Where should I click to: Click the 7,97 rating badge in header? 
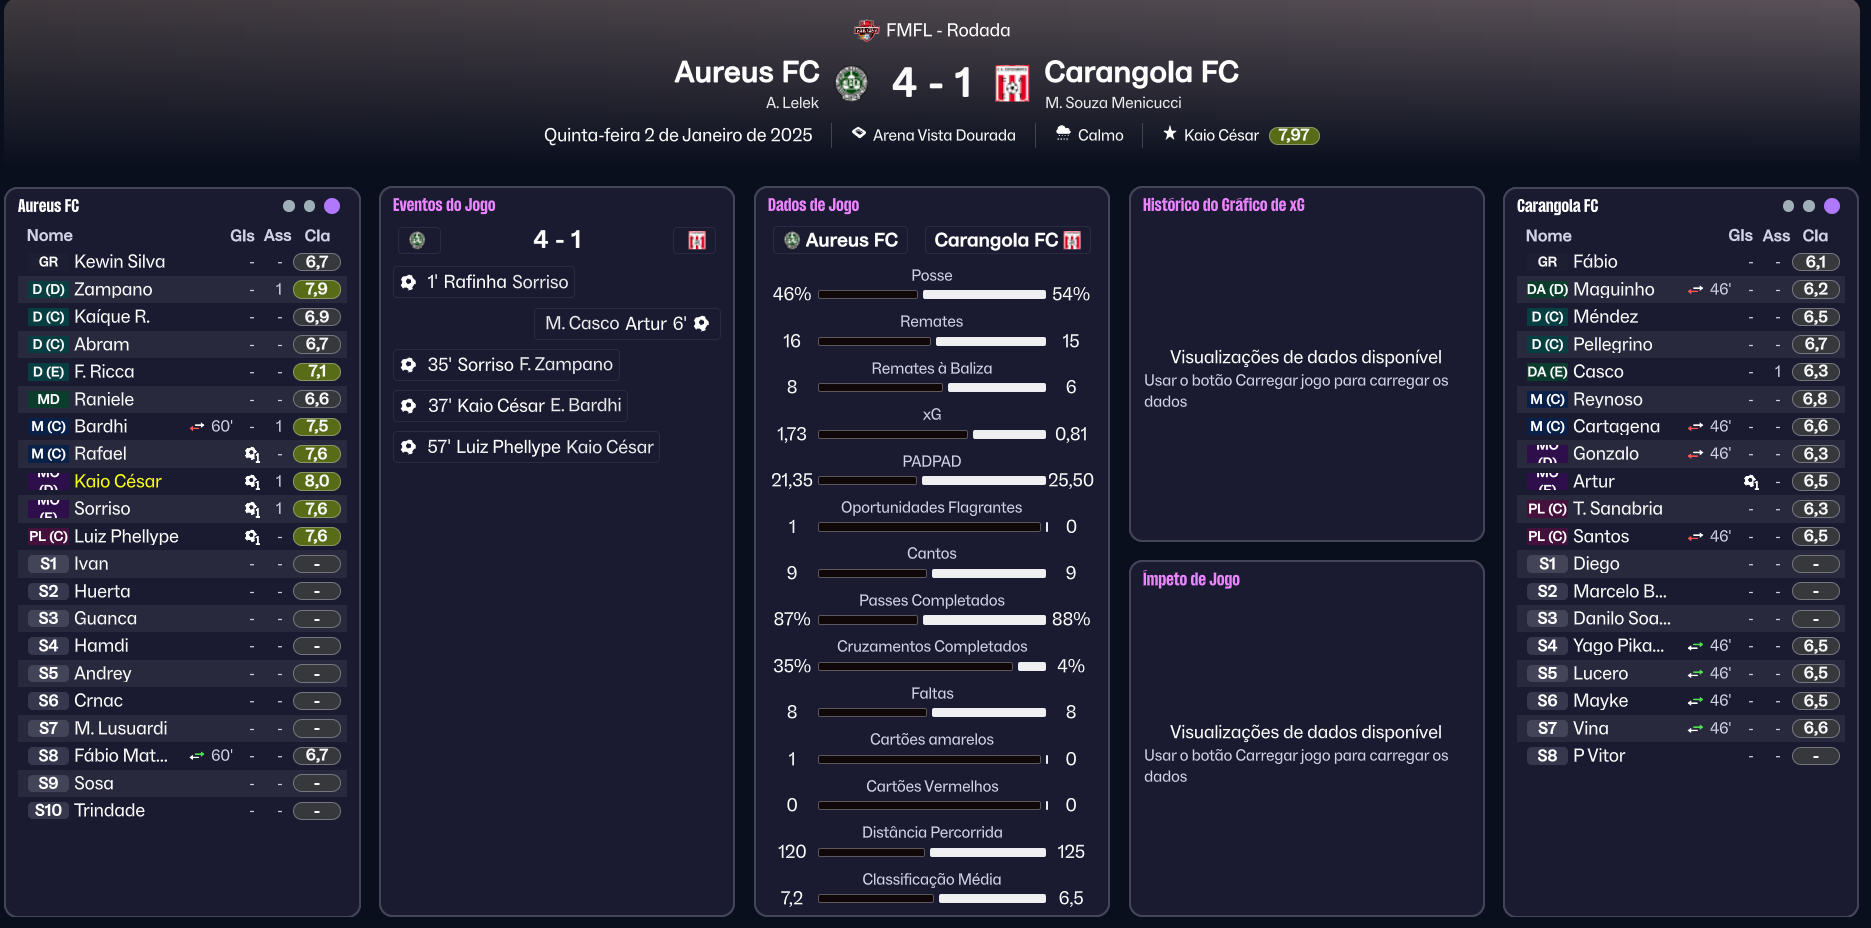coord(1294,135)
